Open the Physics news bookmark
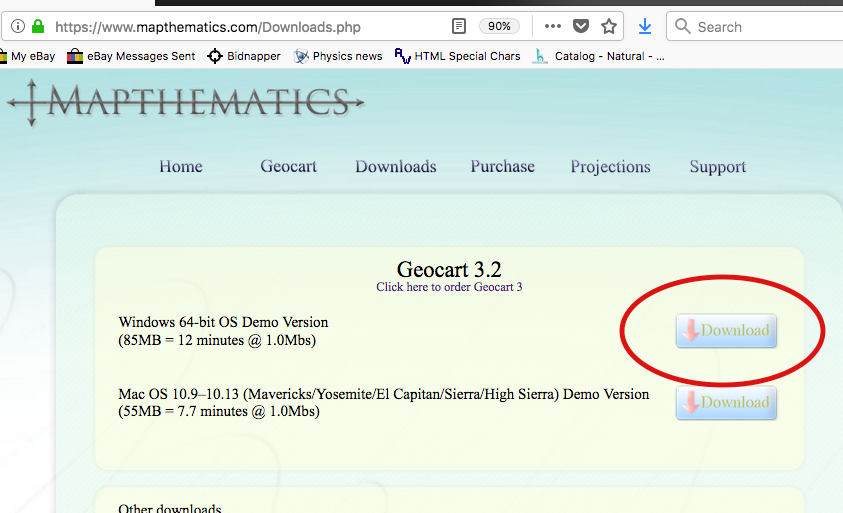Image resolution: width=843 pixels, height=513 pixels. pyautogui.click(x=337, y=56)
